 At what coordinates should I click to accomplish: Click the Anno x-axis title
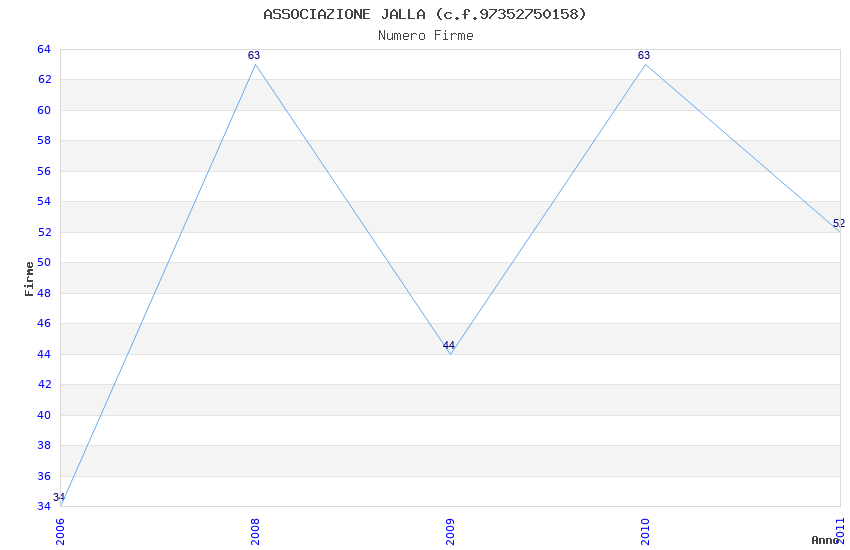coord(825,540)
